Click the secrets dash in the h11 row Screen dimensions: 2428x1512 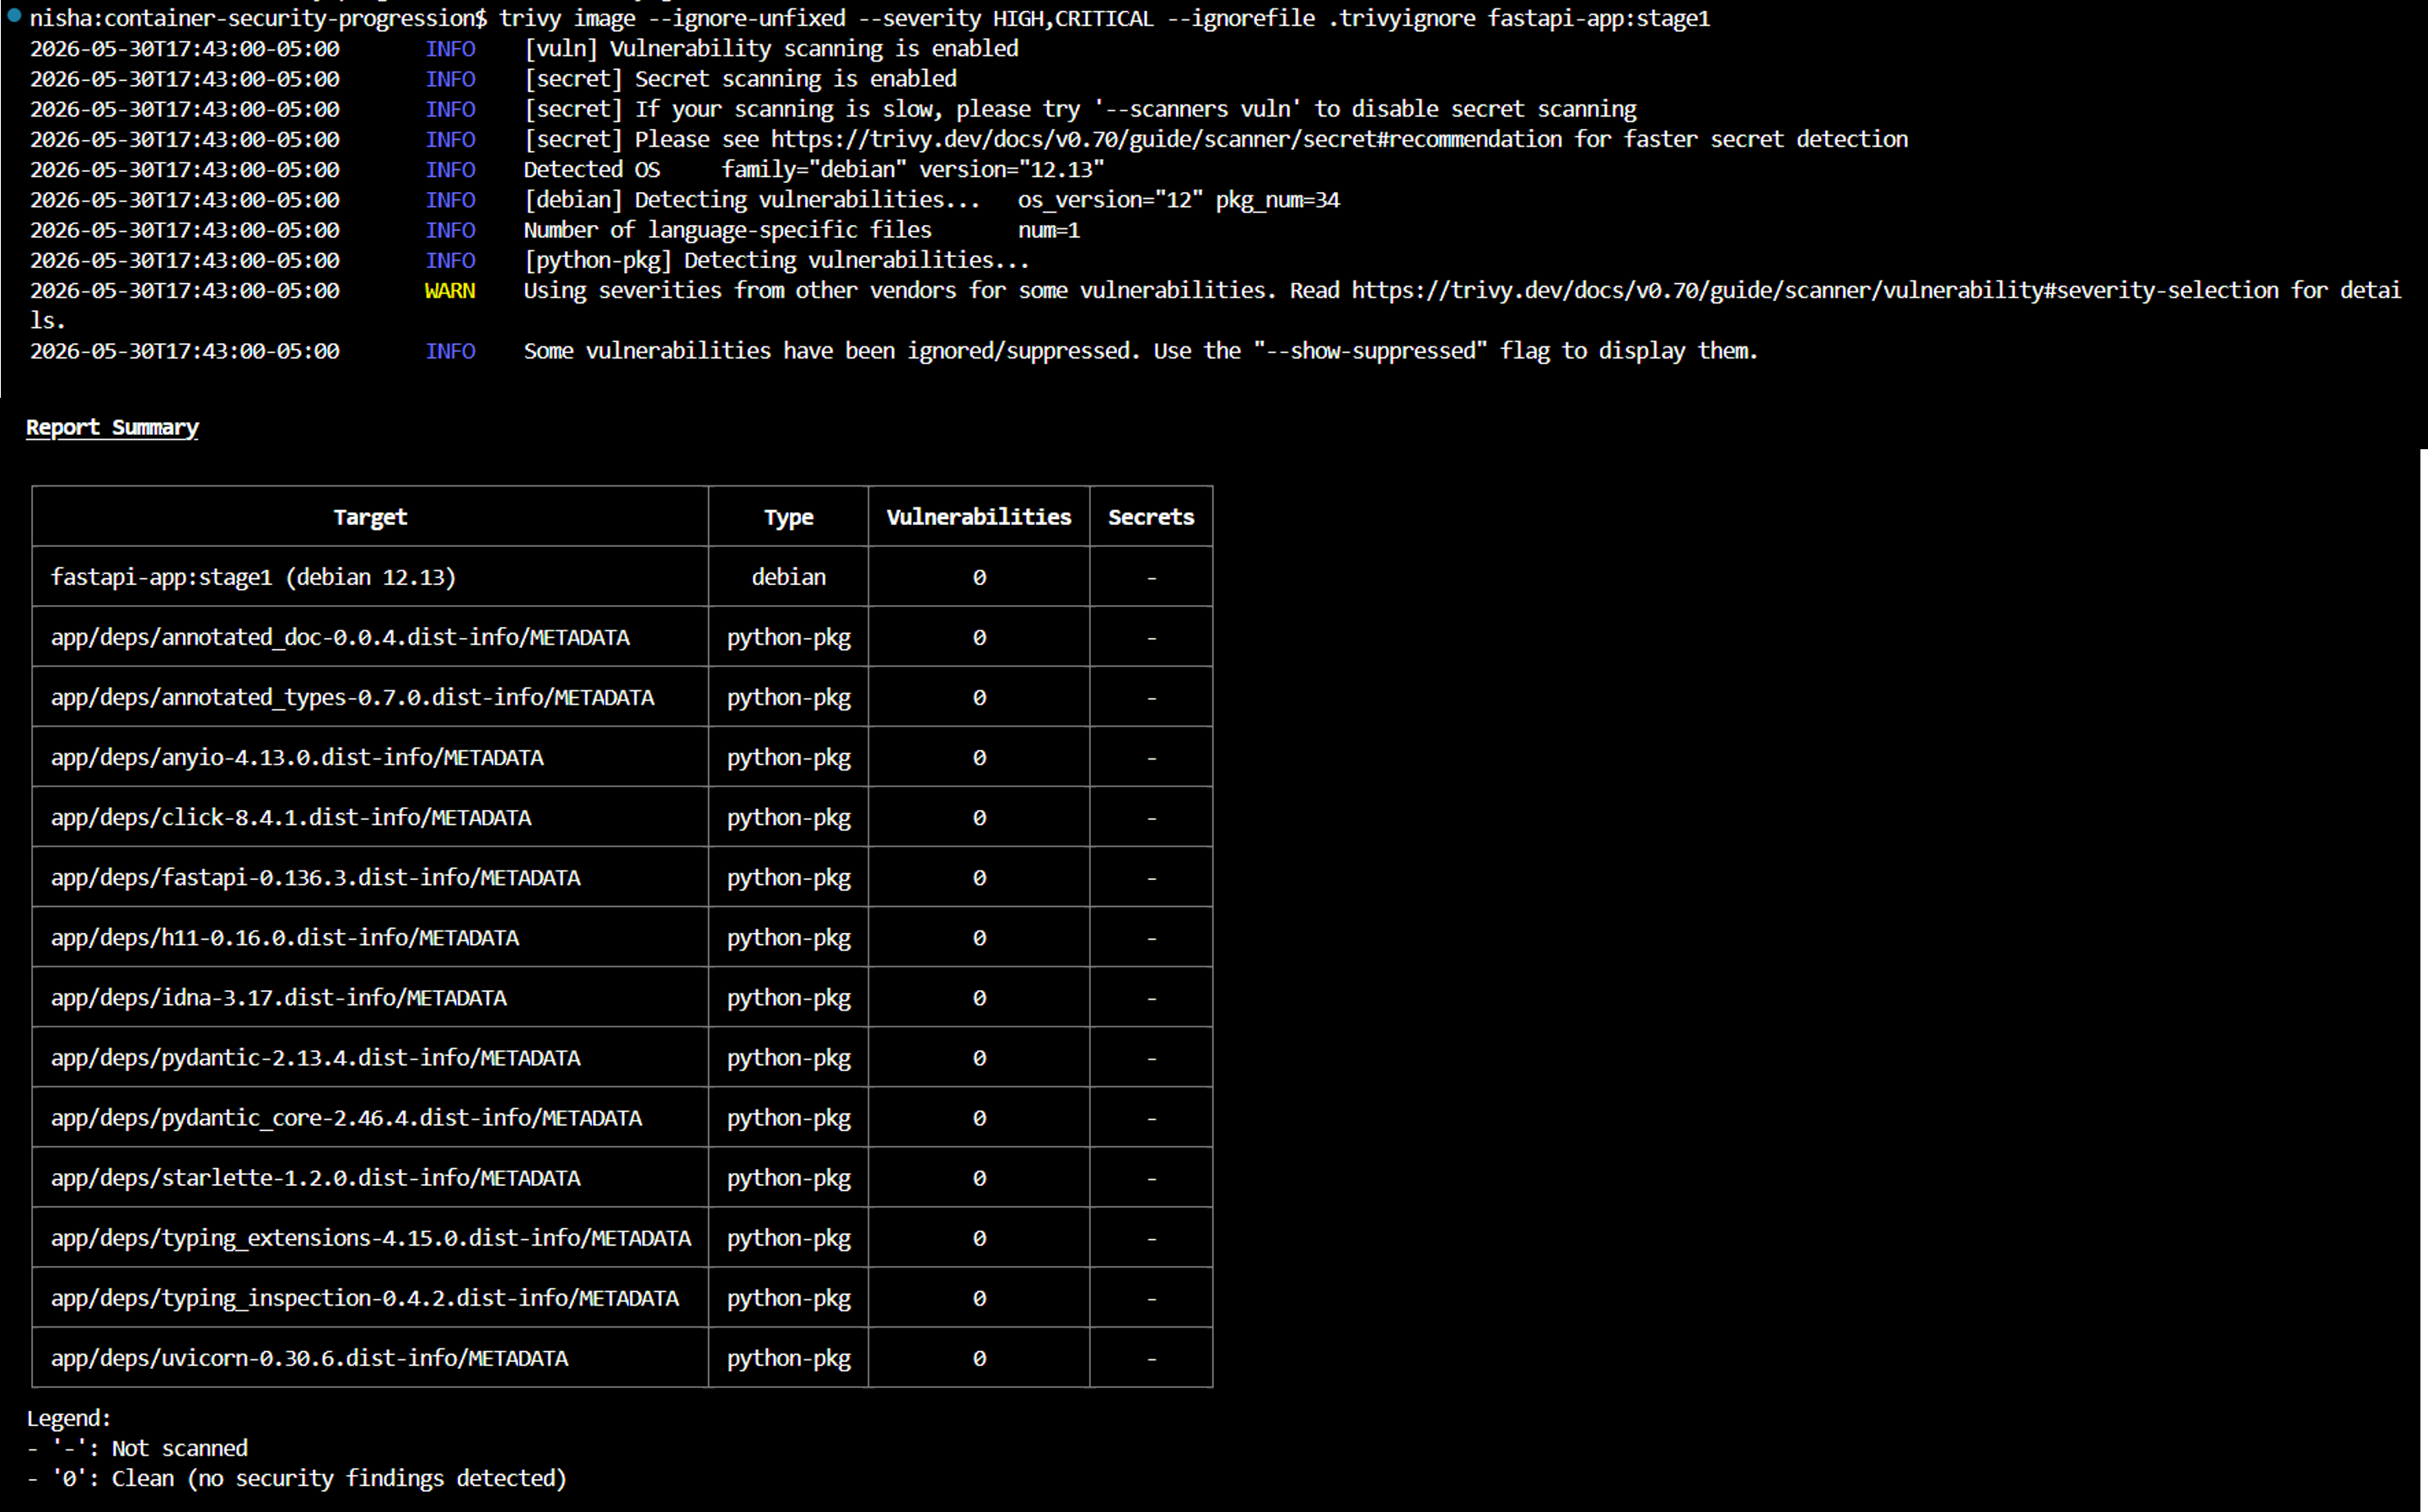(x=1151, y=938)
